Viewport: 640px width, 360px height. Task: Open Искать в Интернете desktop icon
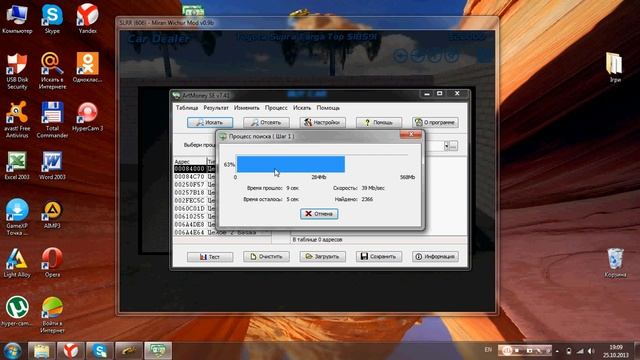[52, 71]
